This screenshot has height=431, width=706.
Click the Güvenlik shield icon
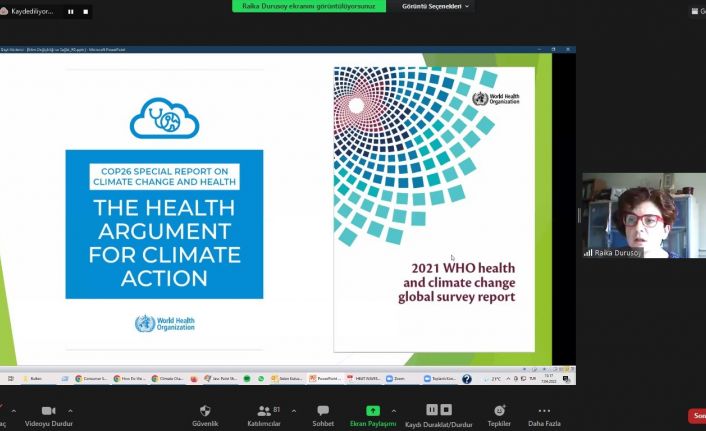(205, 411)
